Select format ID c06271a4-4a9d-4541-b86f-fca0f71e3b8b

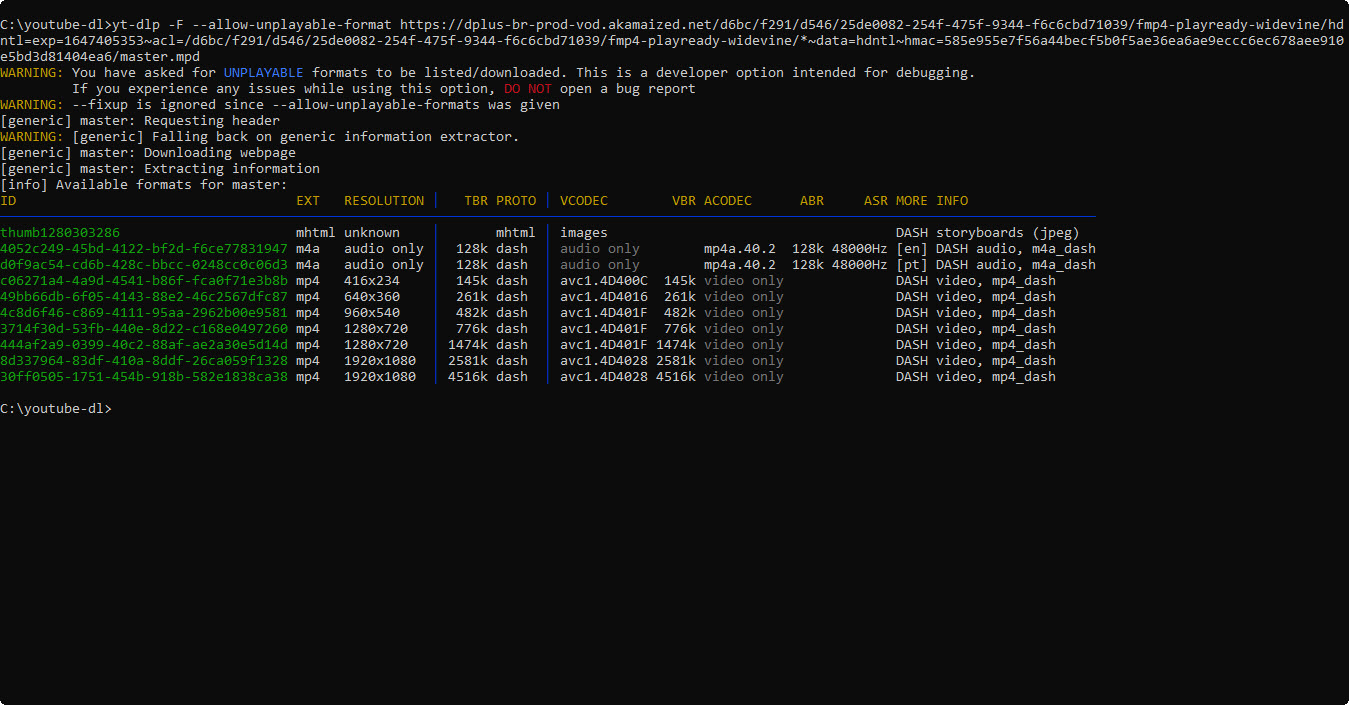click(144, 281)
